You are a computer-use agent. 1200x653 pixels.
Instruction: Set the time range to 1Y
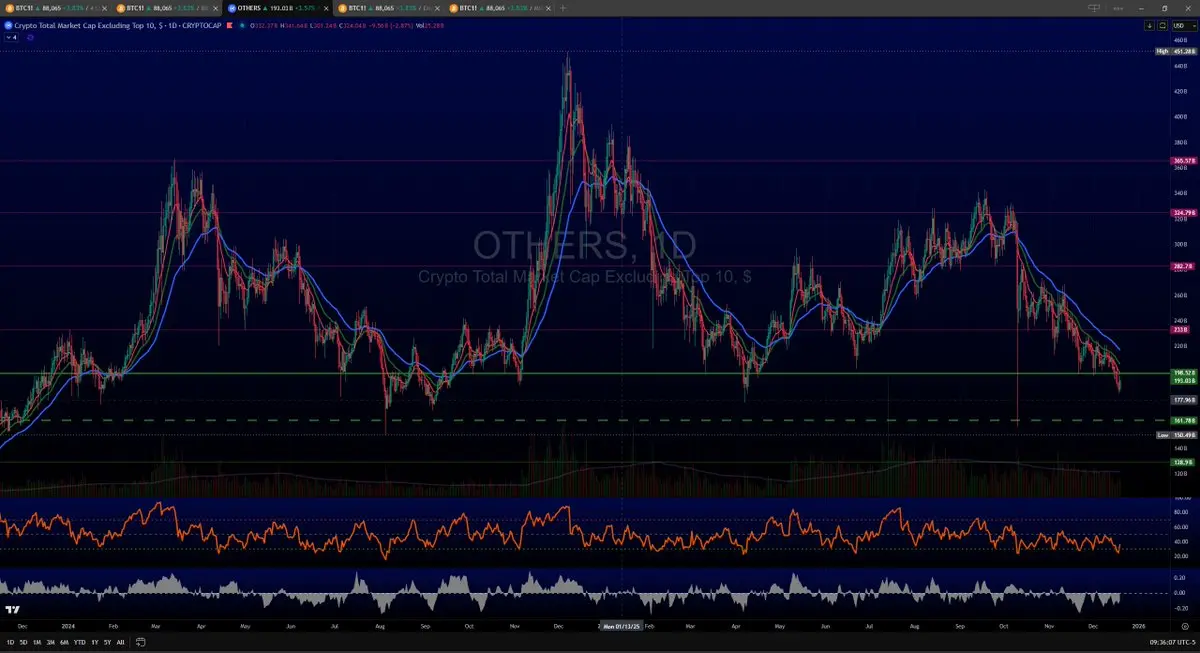(95, 642)
